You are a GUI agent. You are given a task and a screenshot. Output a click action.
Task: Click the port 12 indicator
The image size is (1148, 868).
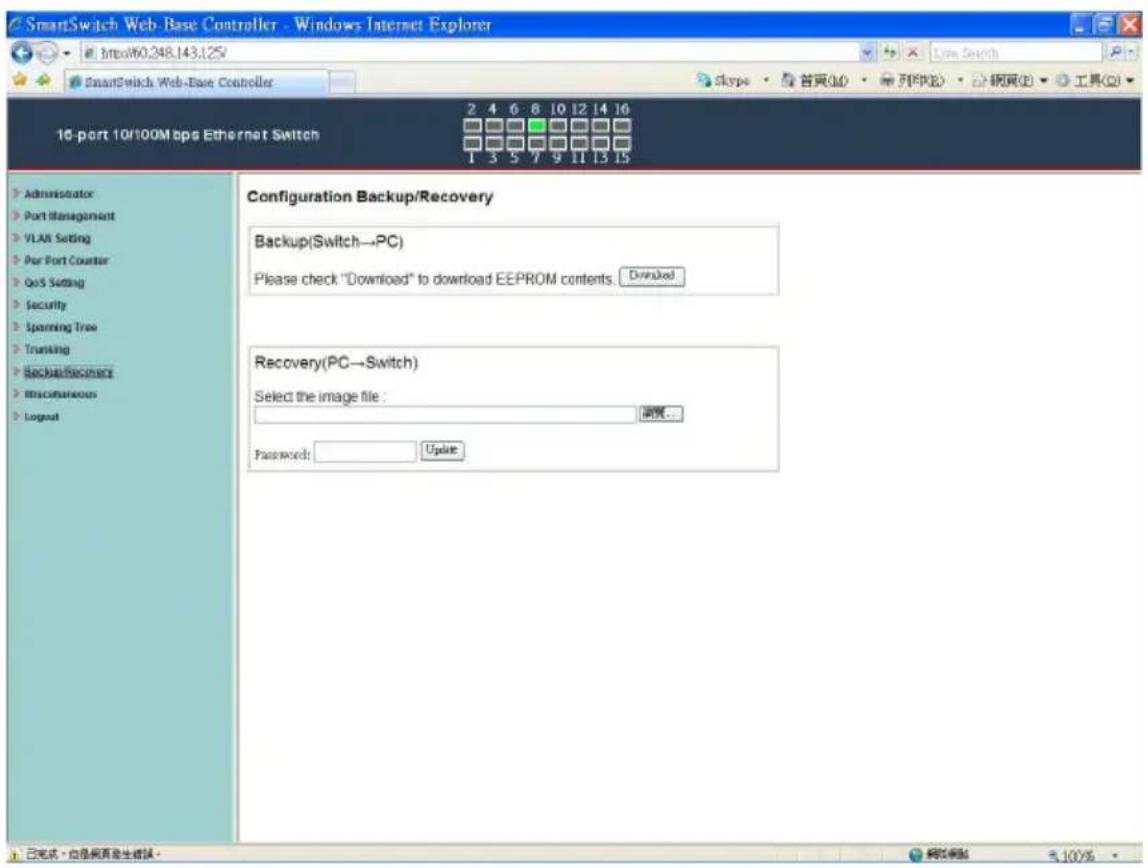coord(579,126)
